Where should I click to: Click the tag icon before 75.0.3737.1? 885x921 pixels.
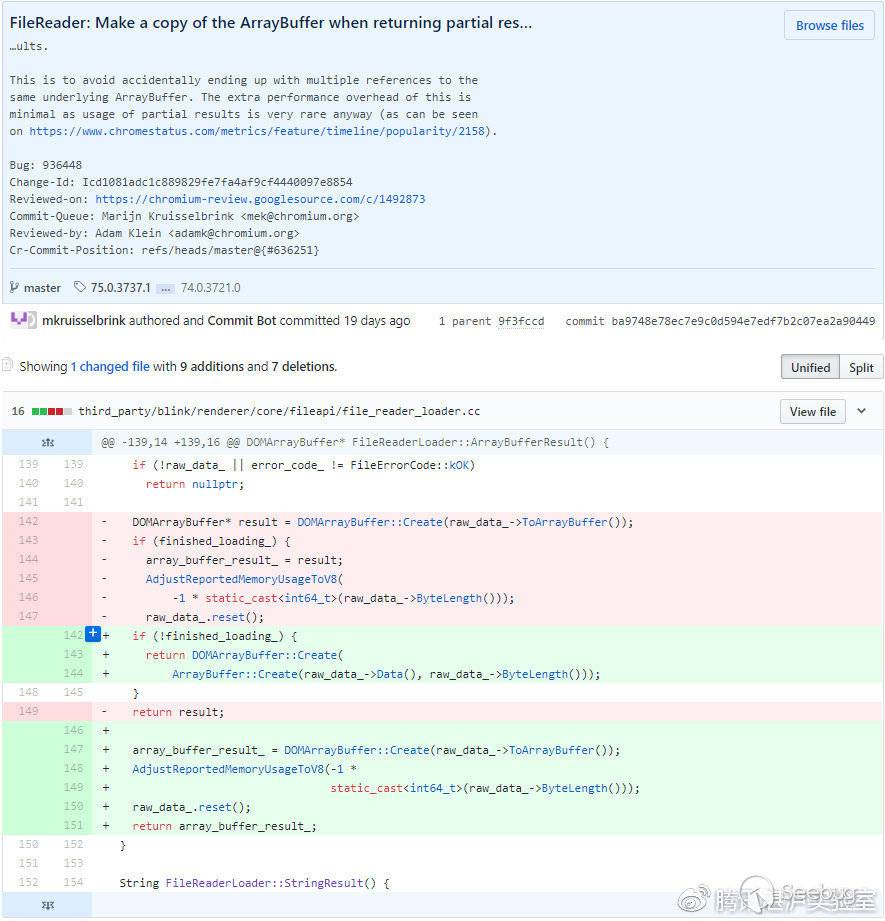pyautogui.click(x=80, y=287)
